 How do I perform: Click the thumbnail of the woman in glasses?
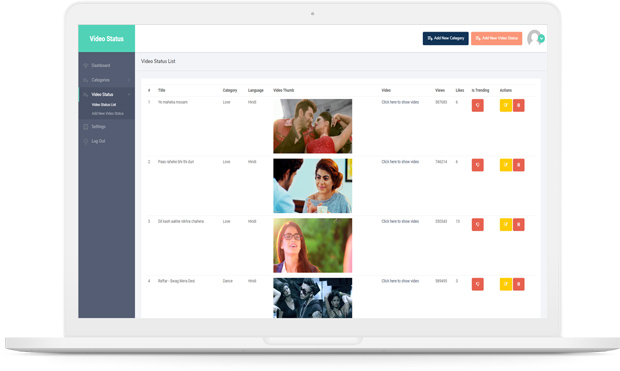pyautogui.click(x=312, y=245)
